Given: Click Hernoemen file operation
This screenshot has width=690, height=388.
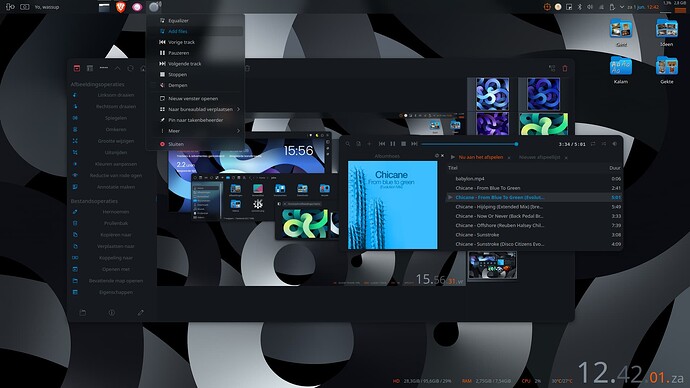Looking at the screenshot, I should (114, 212).
